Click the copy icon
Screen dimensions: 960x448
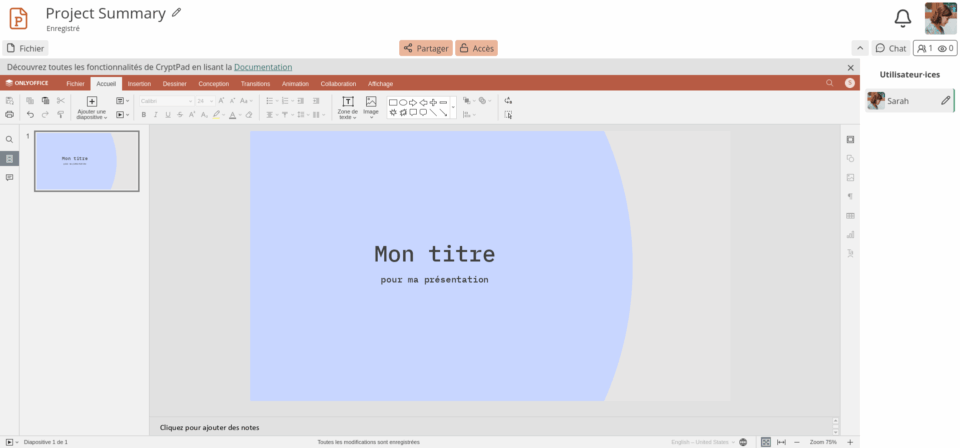pos(30,101)
